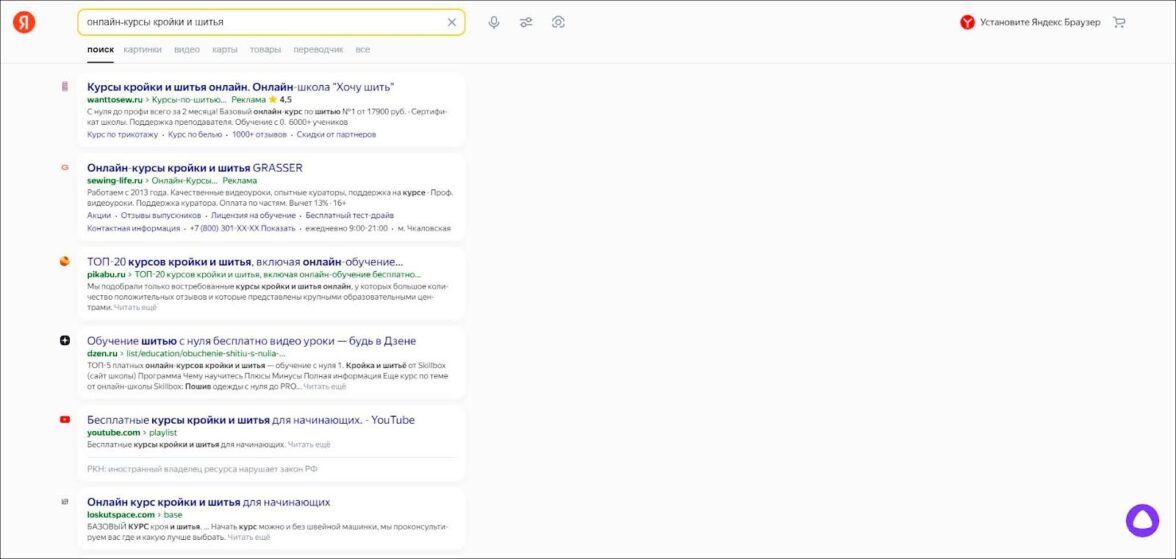This screenshot has width=1176, height=559.
Task: Clear the search query with the X
Action: [x=452, y=23]
